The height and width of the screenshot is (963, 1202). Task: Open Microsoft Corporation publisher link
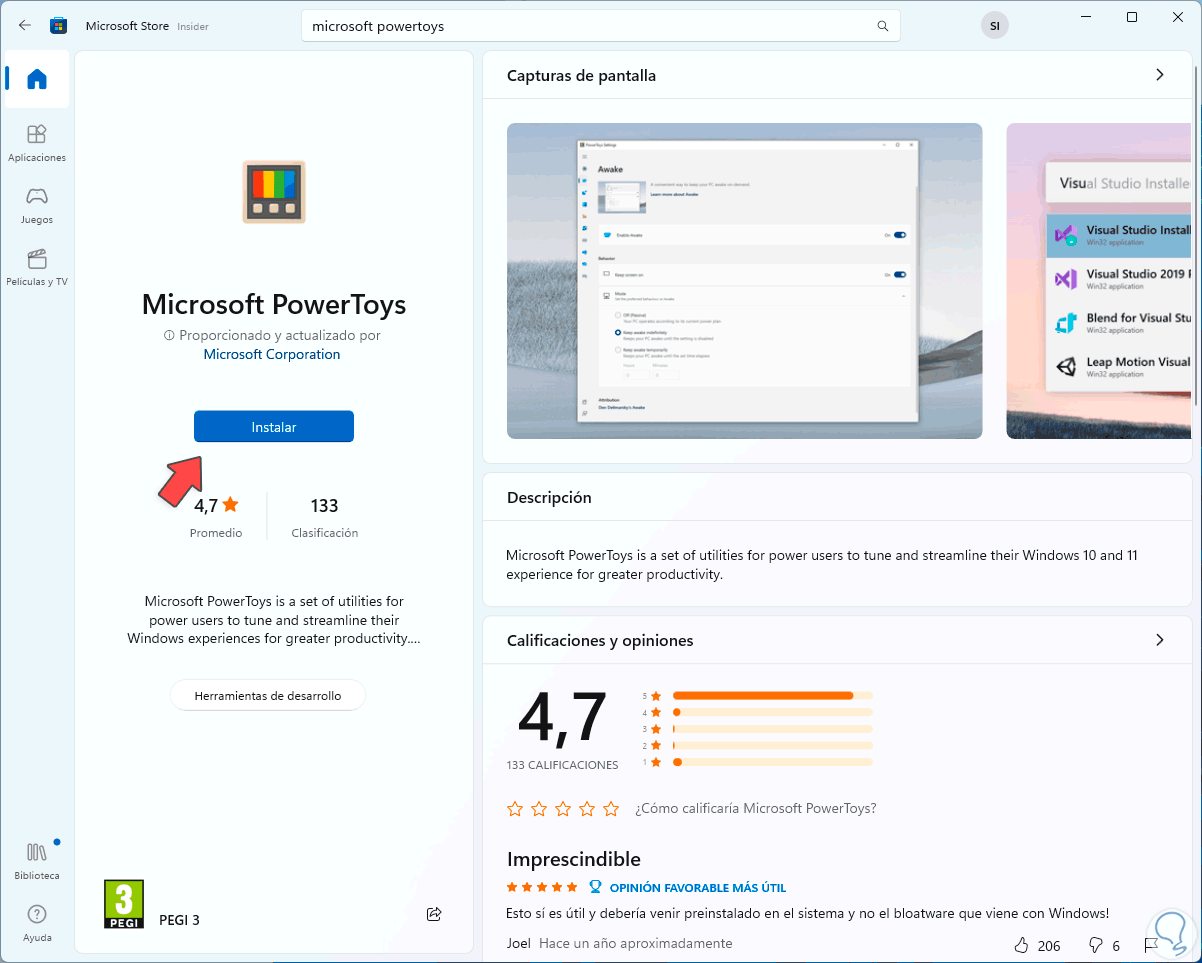point(272,354)
